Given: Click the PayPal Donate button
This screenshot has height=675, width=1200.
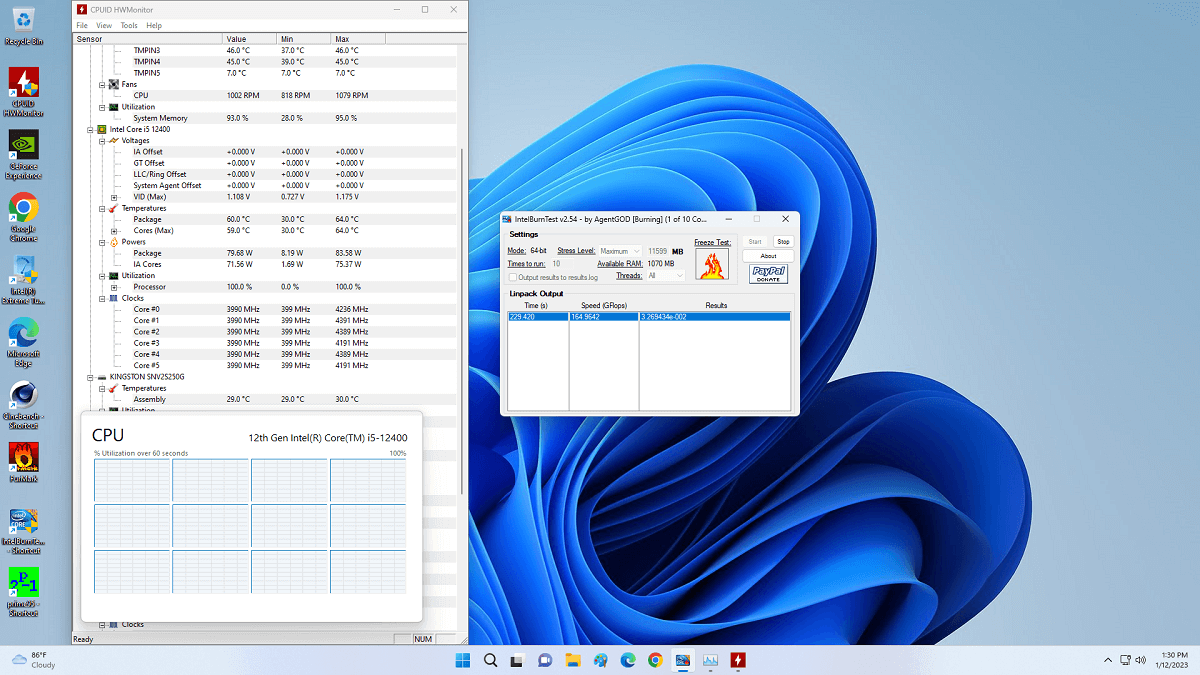Looking at the screenshot, I should [768, 274].
